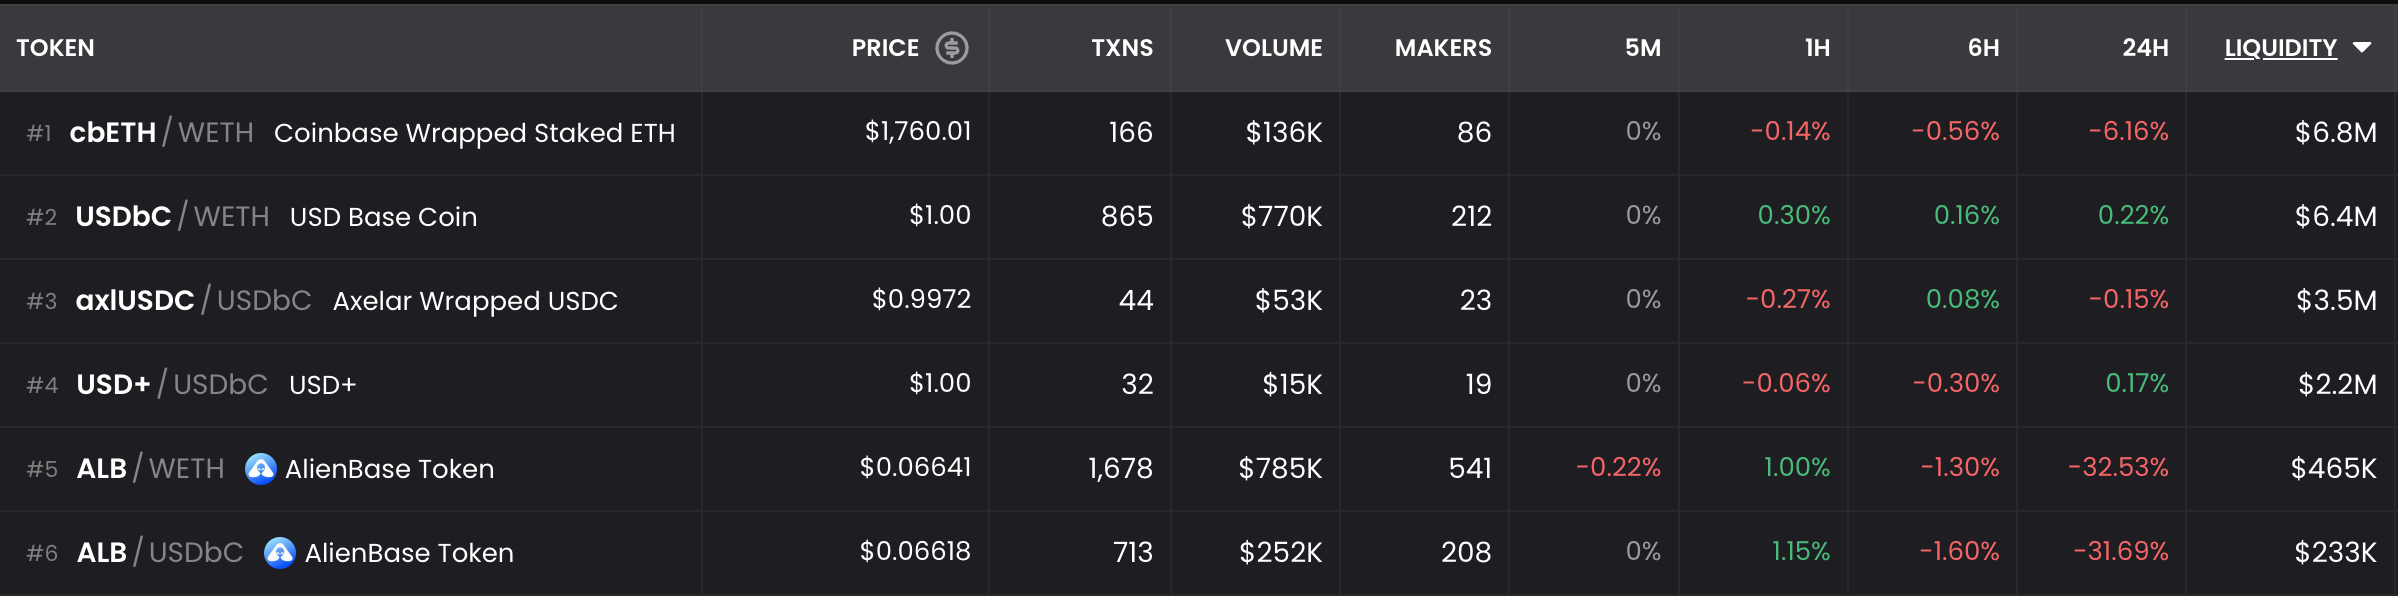Click the $785K volume cell
Screen dimensions: 2398x596
click(x=1280, y=468)
